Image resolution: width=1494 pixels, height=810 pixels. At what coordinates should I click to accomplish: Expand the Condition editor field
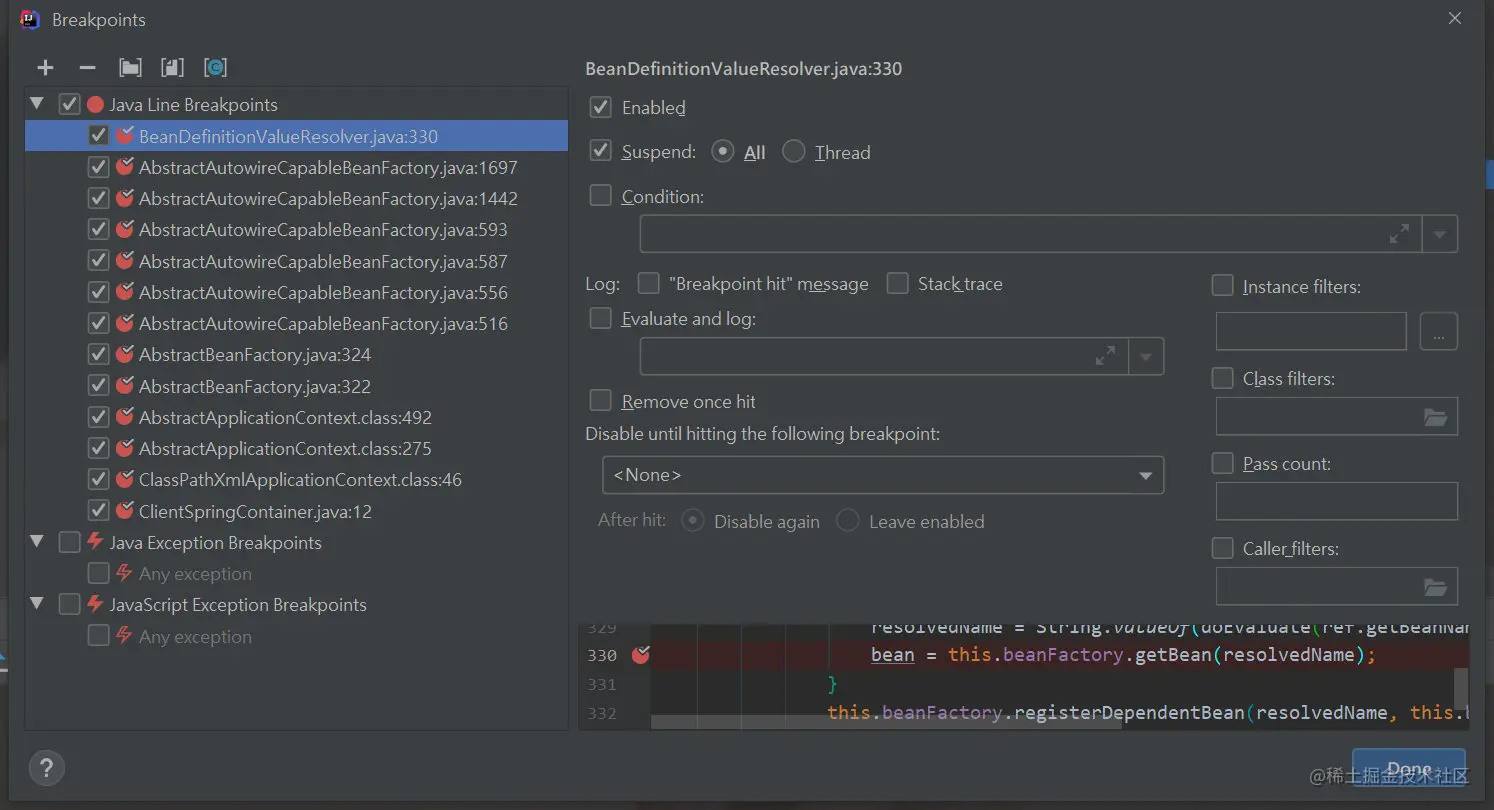pyautogui.click(x=1399, y=234)
